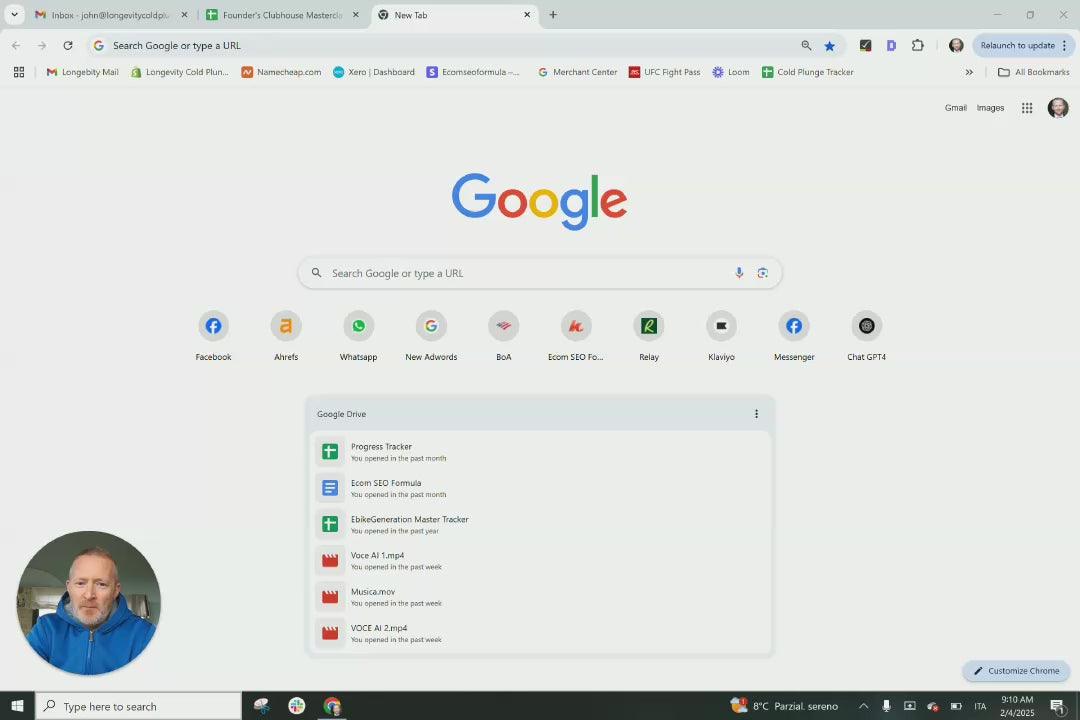Open the Klaviyo shortcut tile
Screen dimensions: 1080x720
[x=721, y=326]
